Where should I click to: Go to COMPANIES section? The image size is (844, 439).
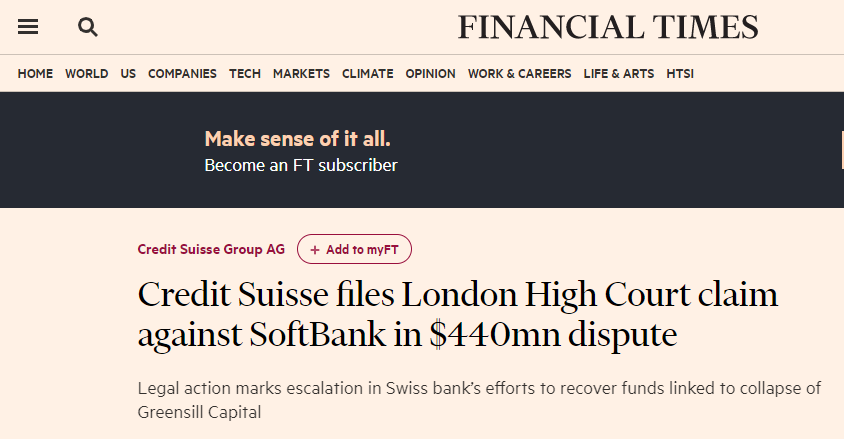click(182, 74)
